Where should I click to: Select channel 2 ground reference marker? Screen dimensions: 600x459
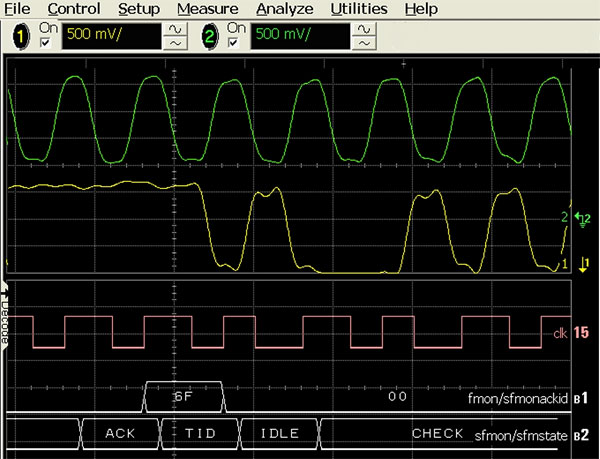(582, 219)
